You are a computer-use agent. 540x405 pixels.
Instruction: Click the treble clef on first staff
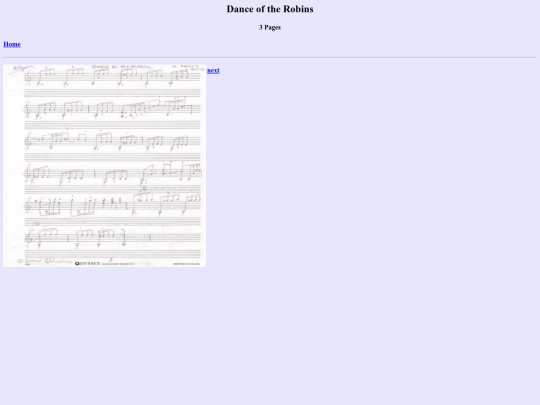point(28,77)
